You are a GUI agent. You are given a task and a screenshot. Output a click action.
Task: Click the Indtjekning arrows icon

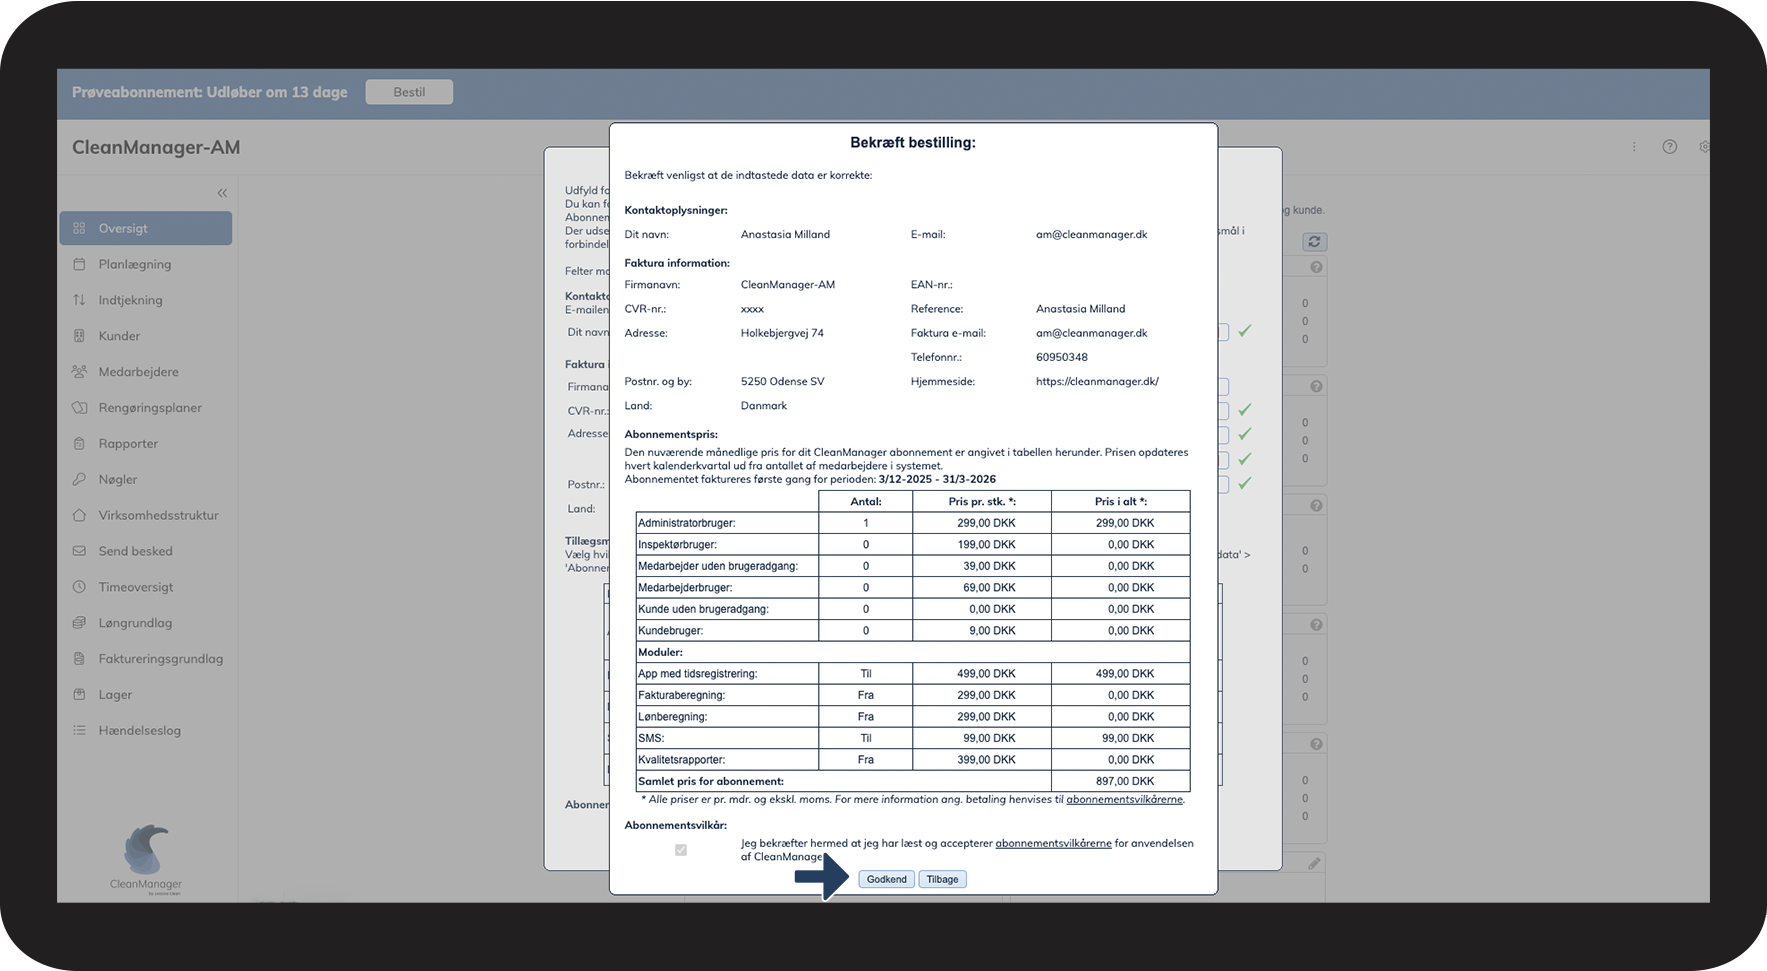click(x=79, y=300)
